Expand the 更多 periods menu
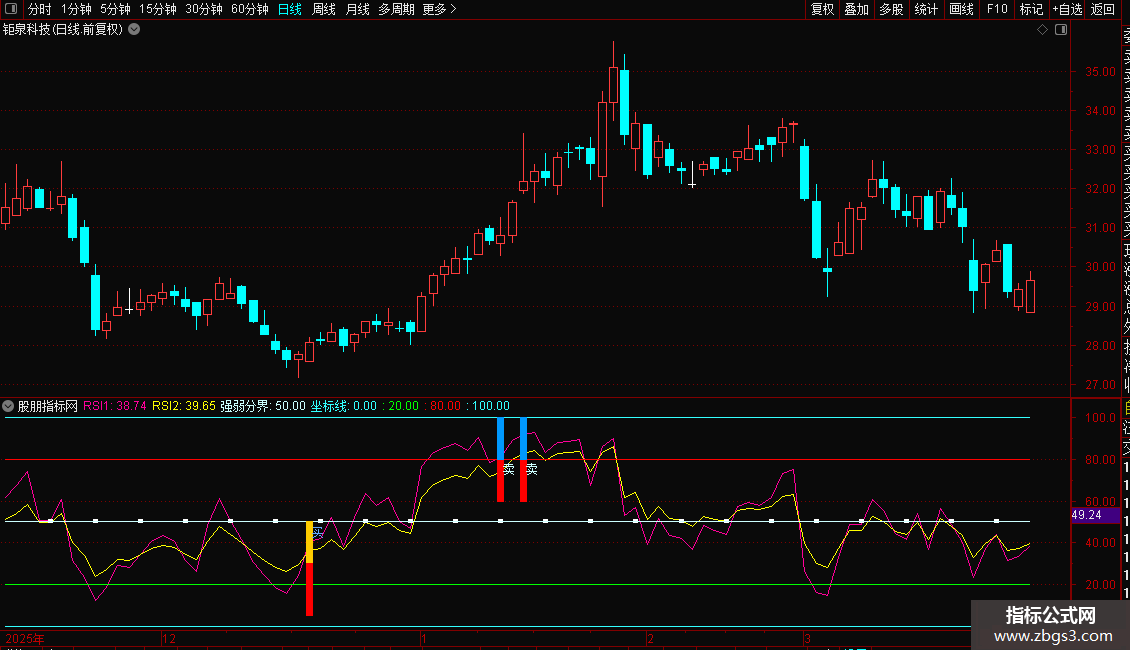The height and width of the screenshot is (650, 1130). click(x=439, y=9)
